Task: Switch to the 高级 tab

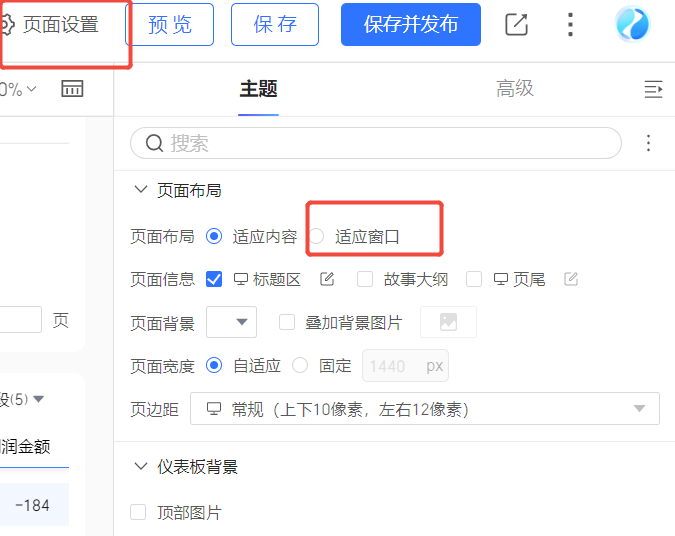Action: tap(515, 89)
